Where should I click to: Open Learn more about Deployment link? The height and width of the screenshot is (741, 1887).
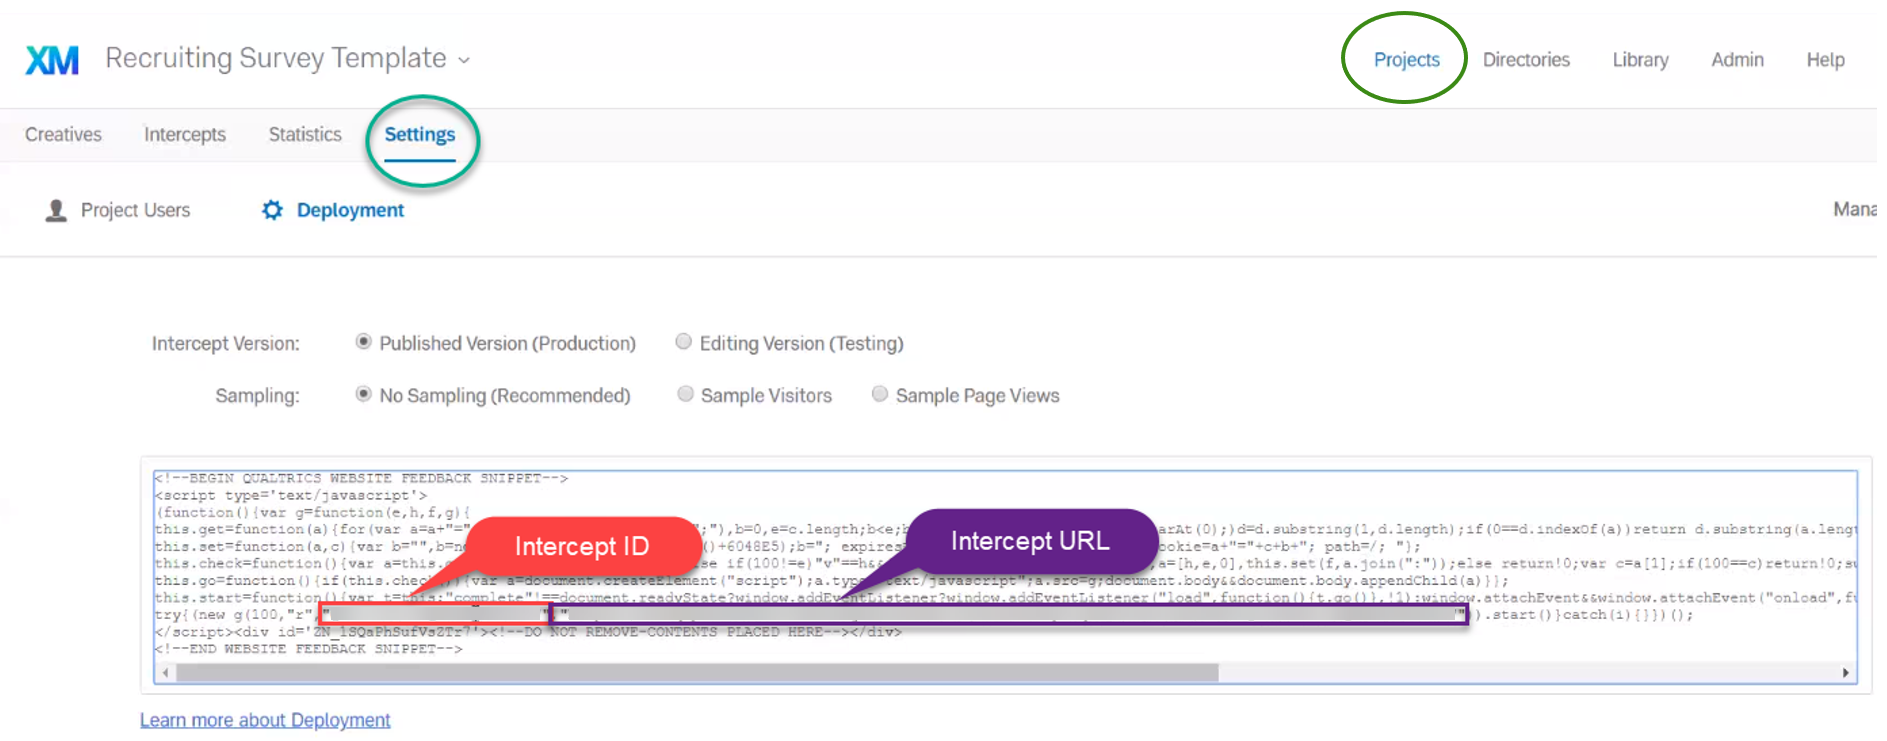(x=265, y=720)
